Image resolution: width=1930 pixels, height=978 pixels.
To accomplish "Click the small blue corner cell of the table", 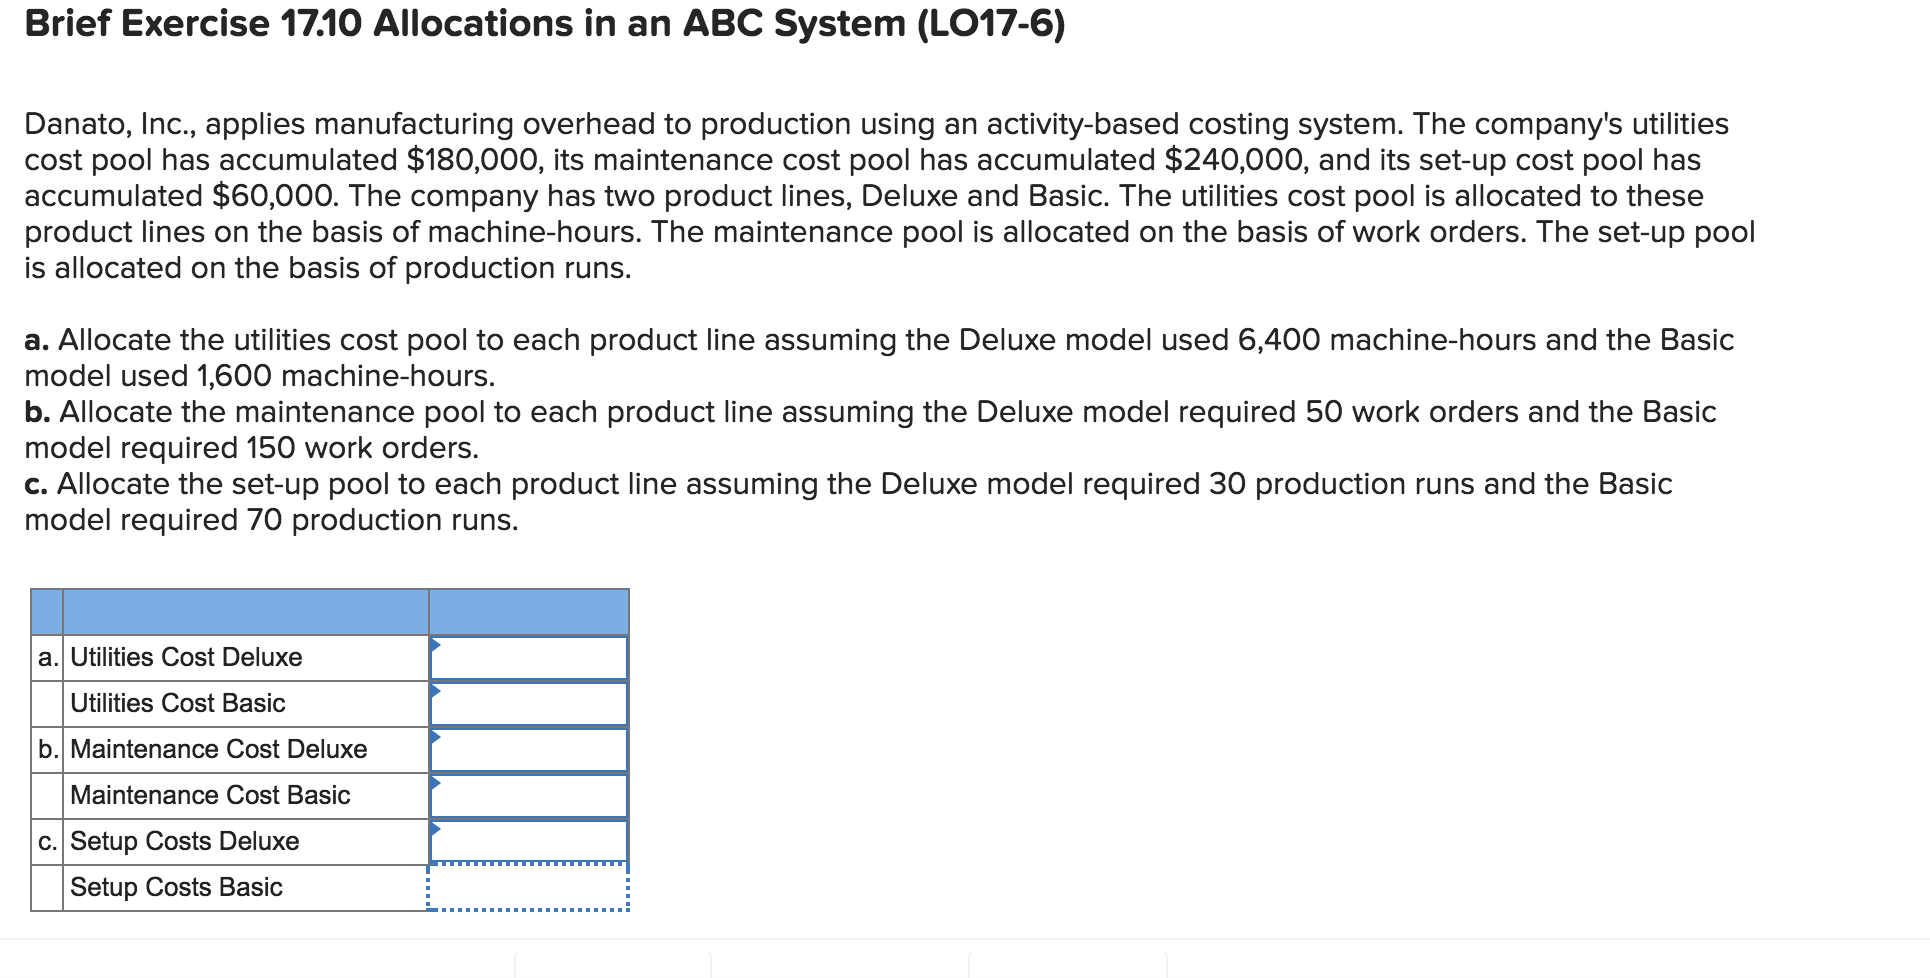I will point(47,610).
